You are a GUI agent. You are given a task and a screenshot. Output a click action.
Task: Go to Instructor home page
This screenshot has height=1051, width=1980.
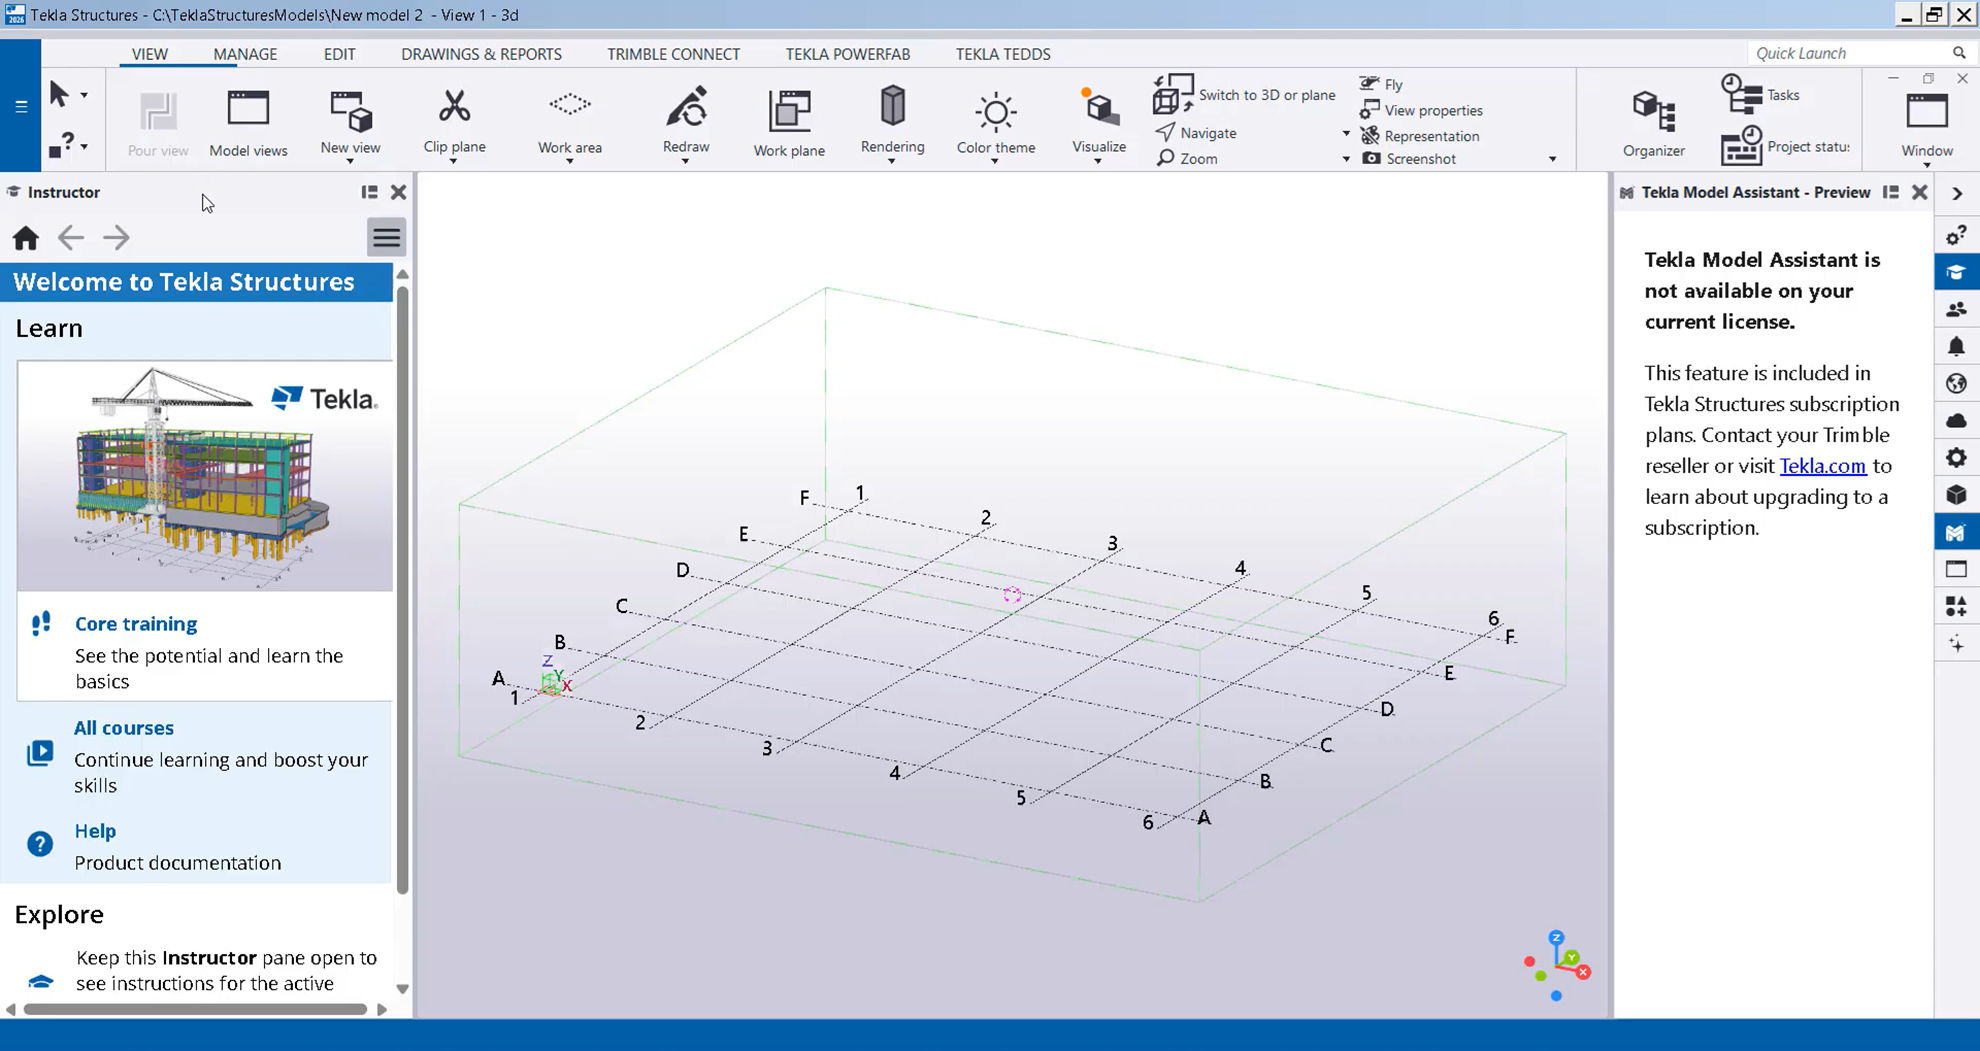coord(26,237)
